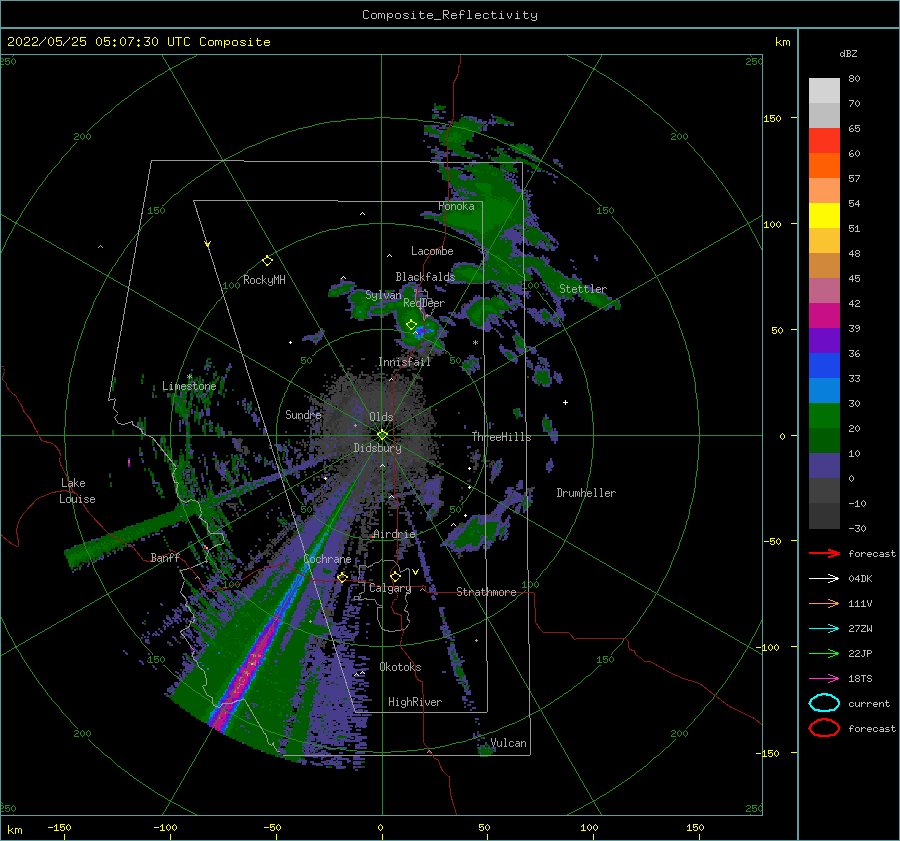Click the Vulcan label
Screen dimensions: 900x841
(x=508, y=743)
